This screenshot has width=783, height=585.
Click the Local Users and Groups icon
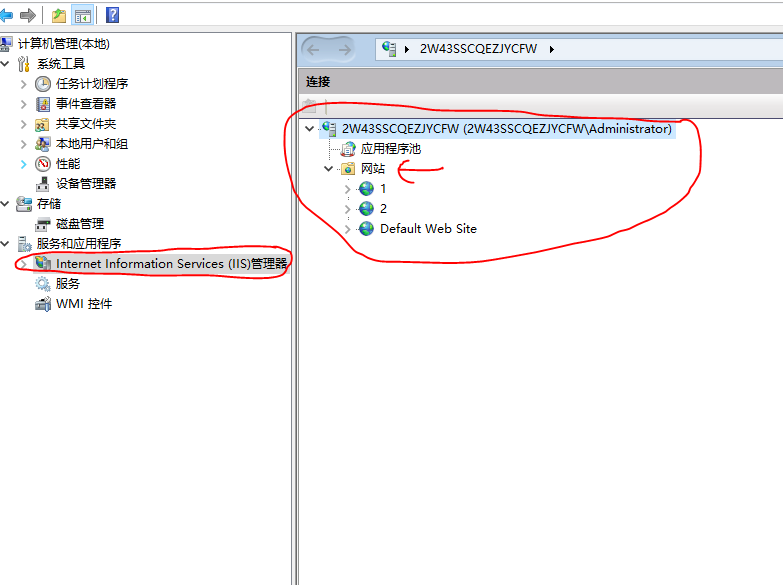pos(43,144)
